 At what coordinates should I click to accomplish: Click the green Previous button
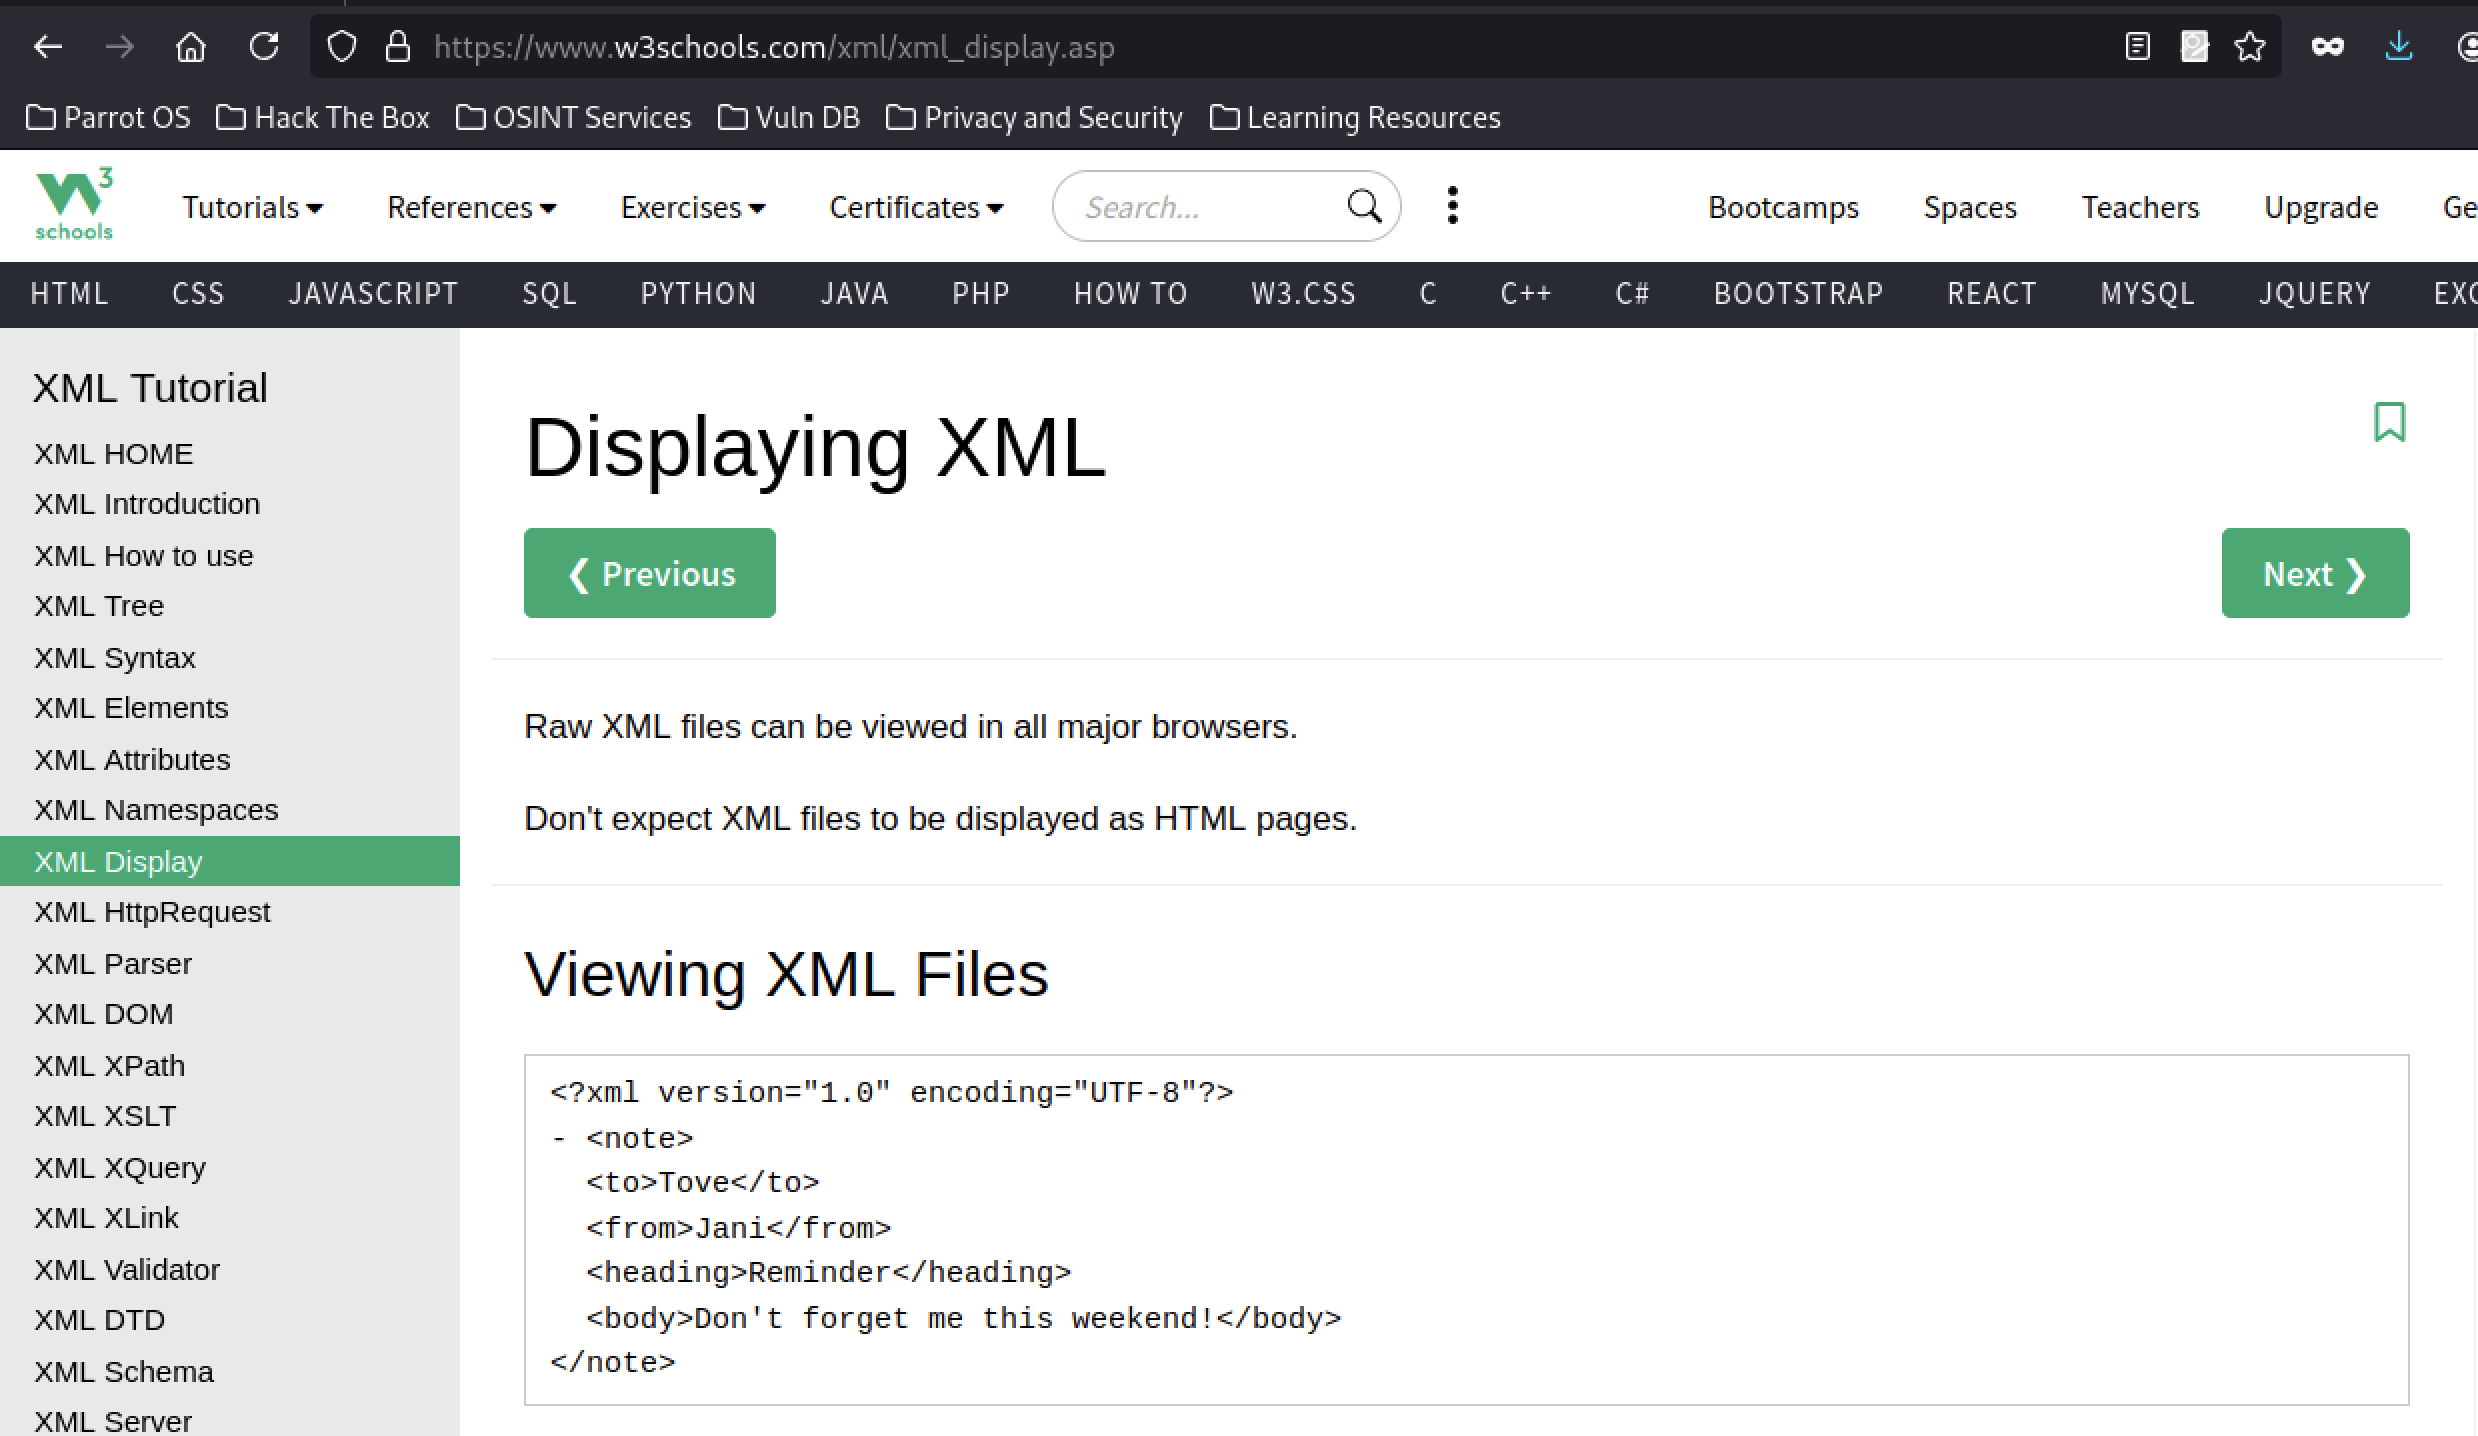[649, 572]
